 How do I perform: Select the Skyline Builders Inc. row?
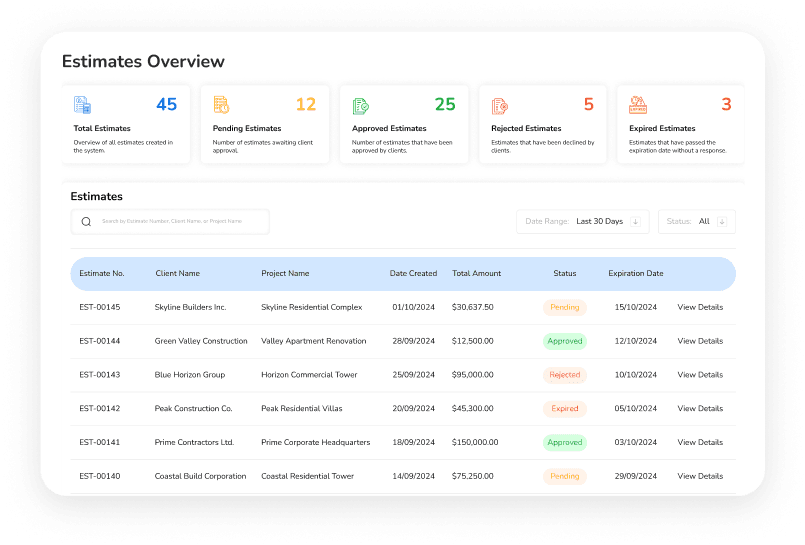[190, 307]
